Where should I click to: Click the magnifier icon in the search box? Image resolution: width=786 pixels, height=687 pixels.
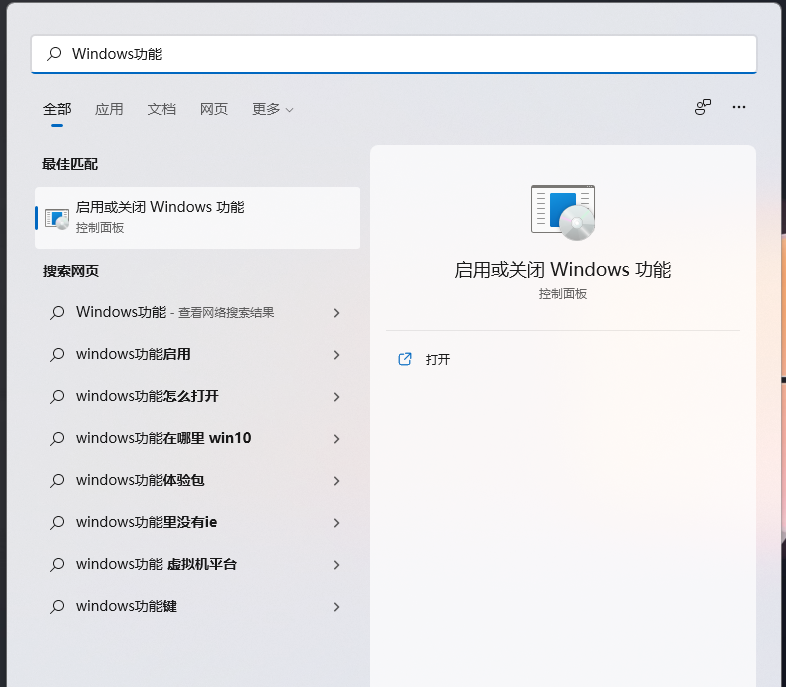(x=54, y=54)
